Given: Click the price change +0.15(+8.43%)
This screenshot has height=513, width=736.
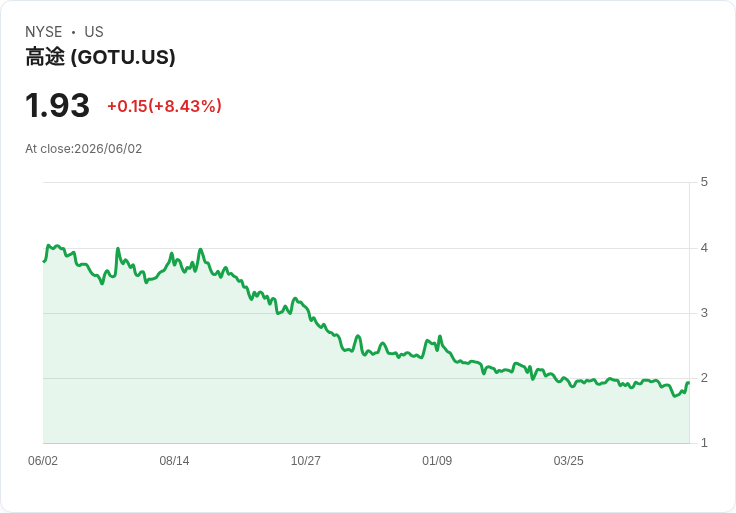Looking at the screenshot, I should pyautogui.click(x=164, y=106).
